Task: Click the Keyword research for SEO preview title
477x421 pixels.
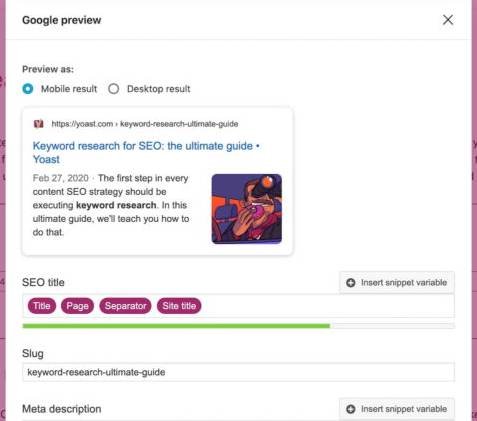Action: point(146,153)
